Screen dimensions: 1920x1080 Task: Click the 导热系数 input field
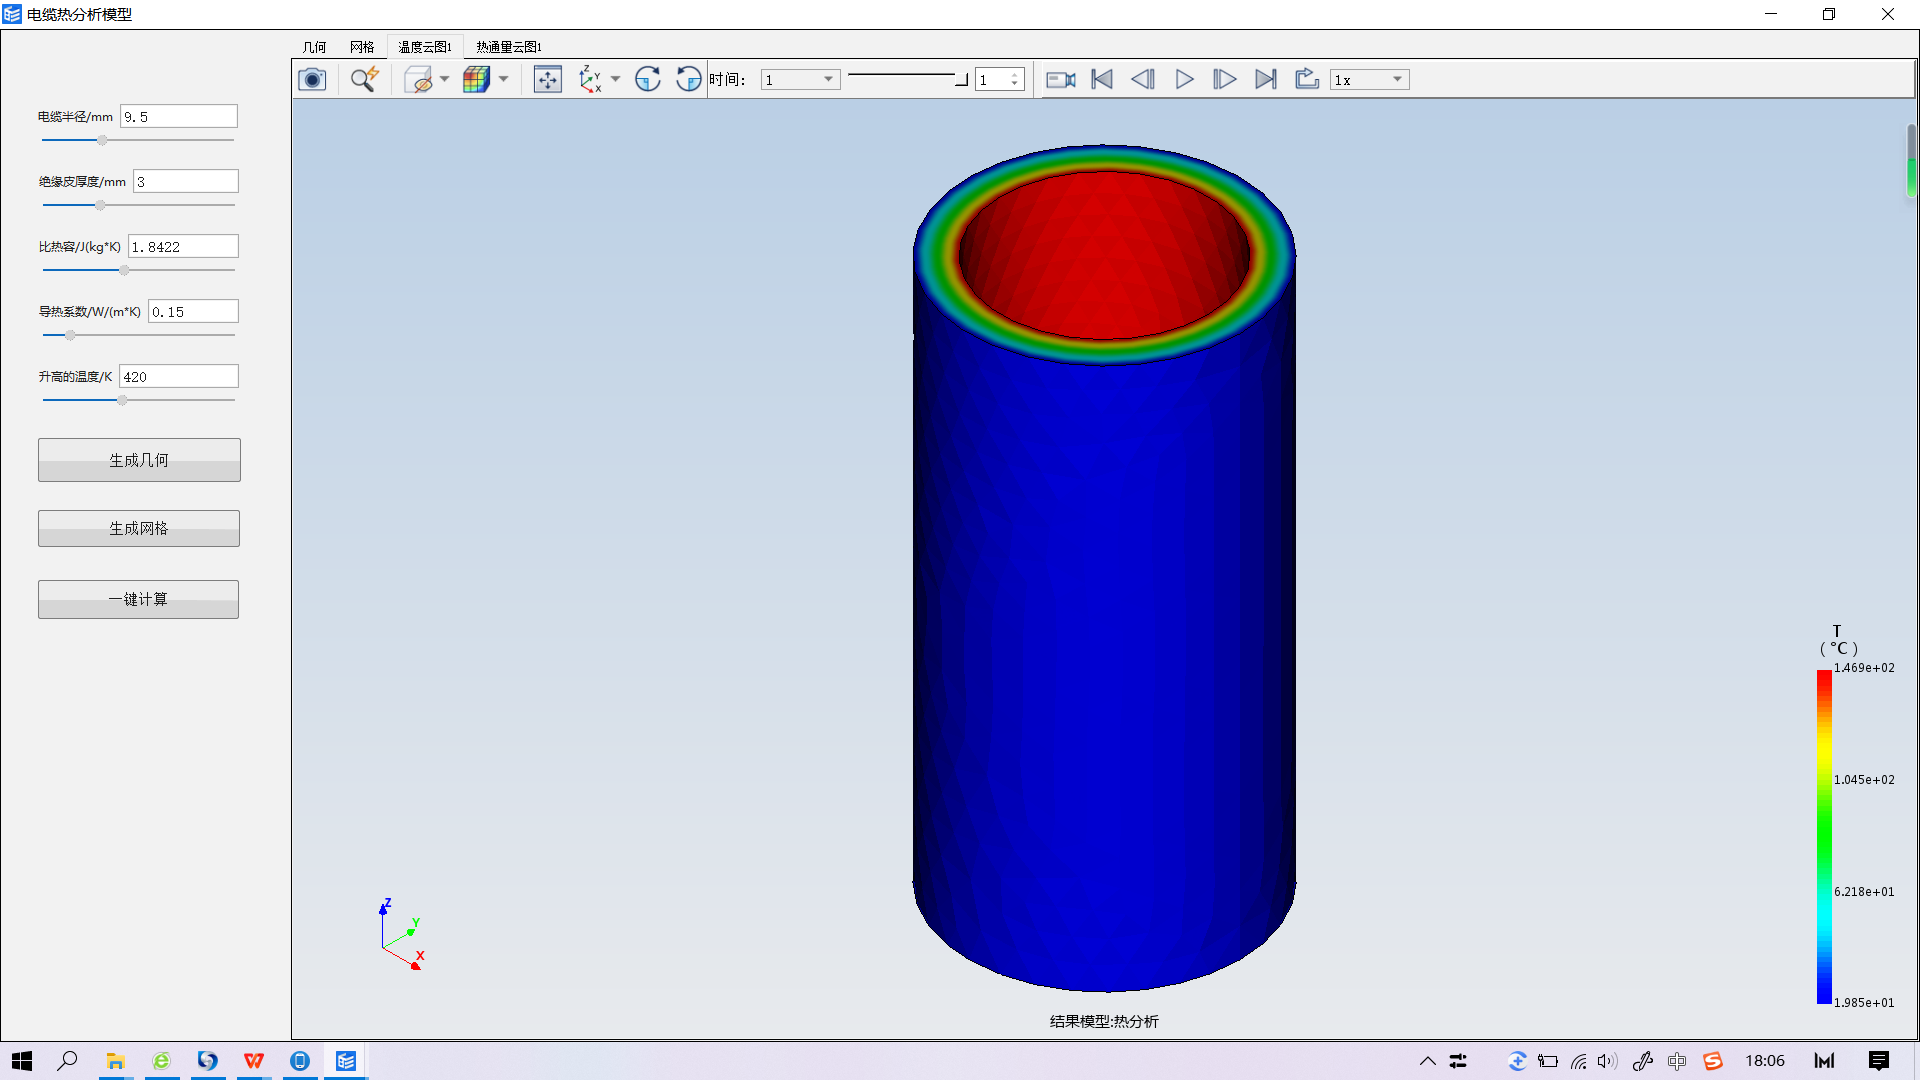coord(193,311)
